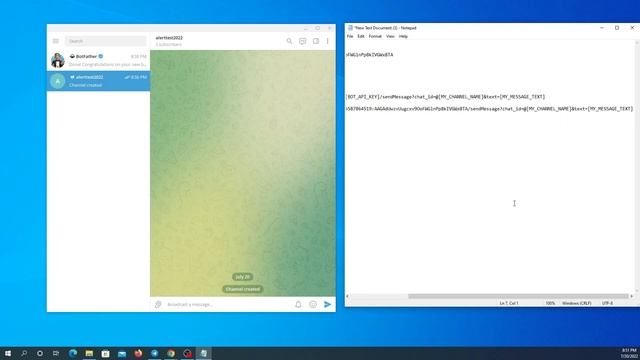Open File Explorer from taskbar
The height and width of the screenshot is (360, 640).
point(89,353)
